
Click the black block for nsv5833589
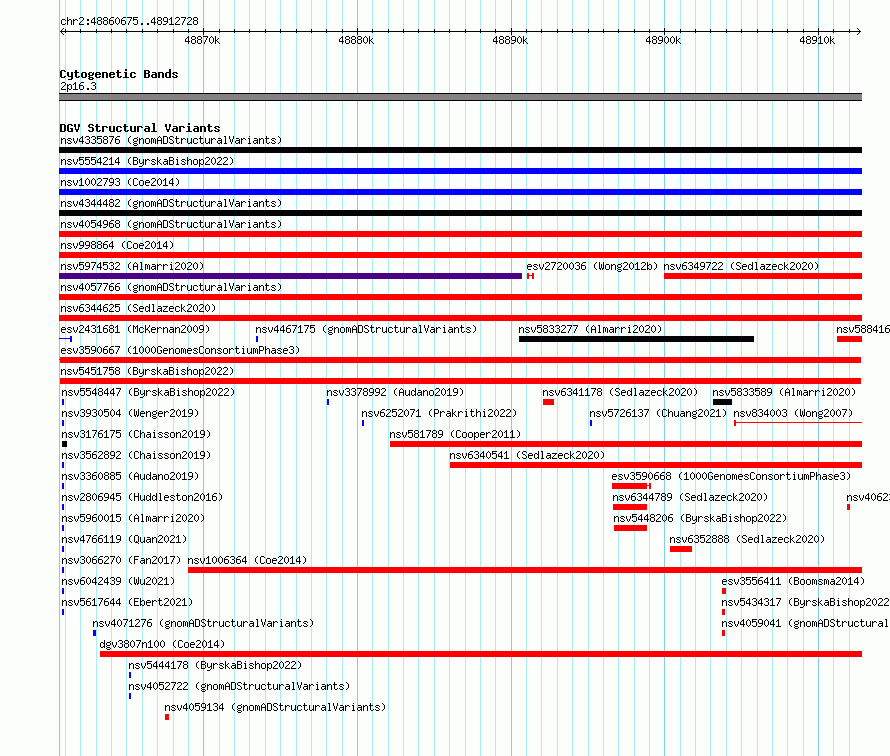[722, 402]
